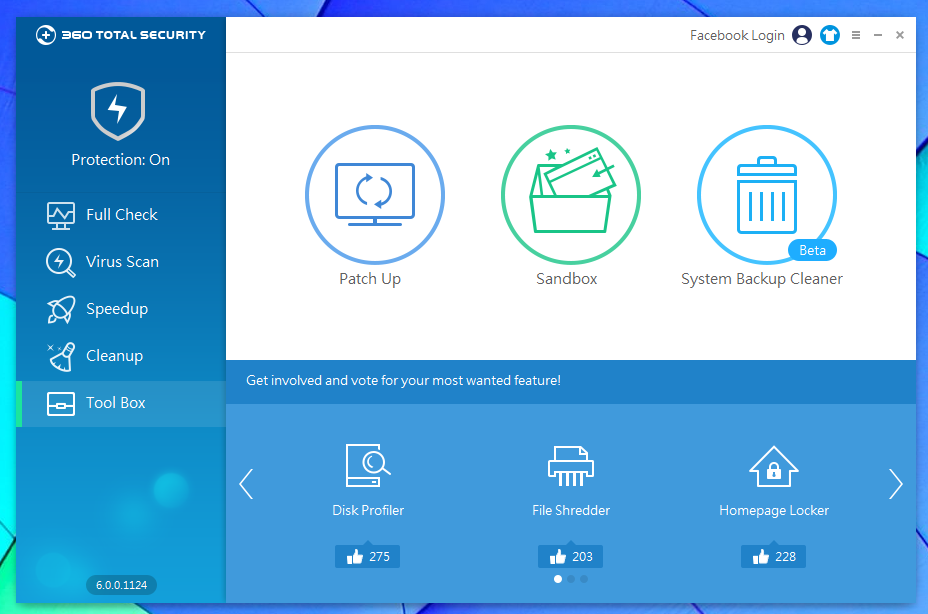Click the Virus Scan magnifier icon
The height and width of the screenshot is (614, 928).
[60, 262]
